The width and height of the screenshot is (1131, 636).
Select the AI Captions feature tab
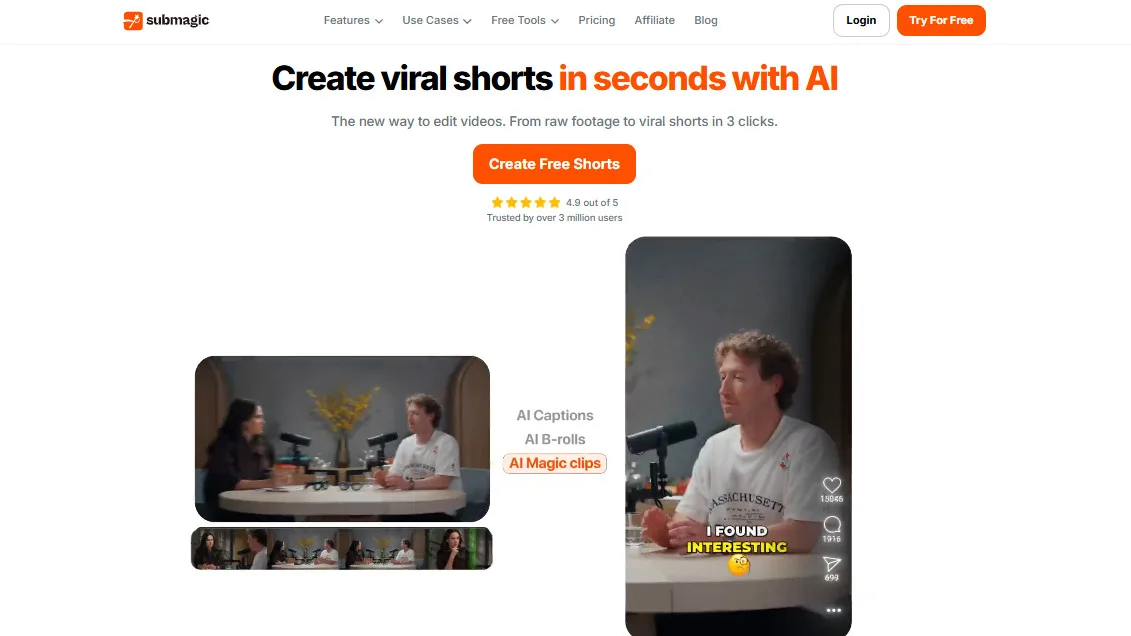tap(555, 415)
